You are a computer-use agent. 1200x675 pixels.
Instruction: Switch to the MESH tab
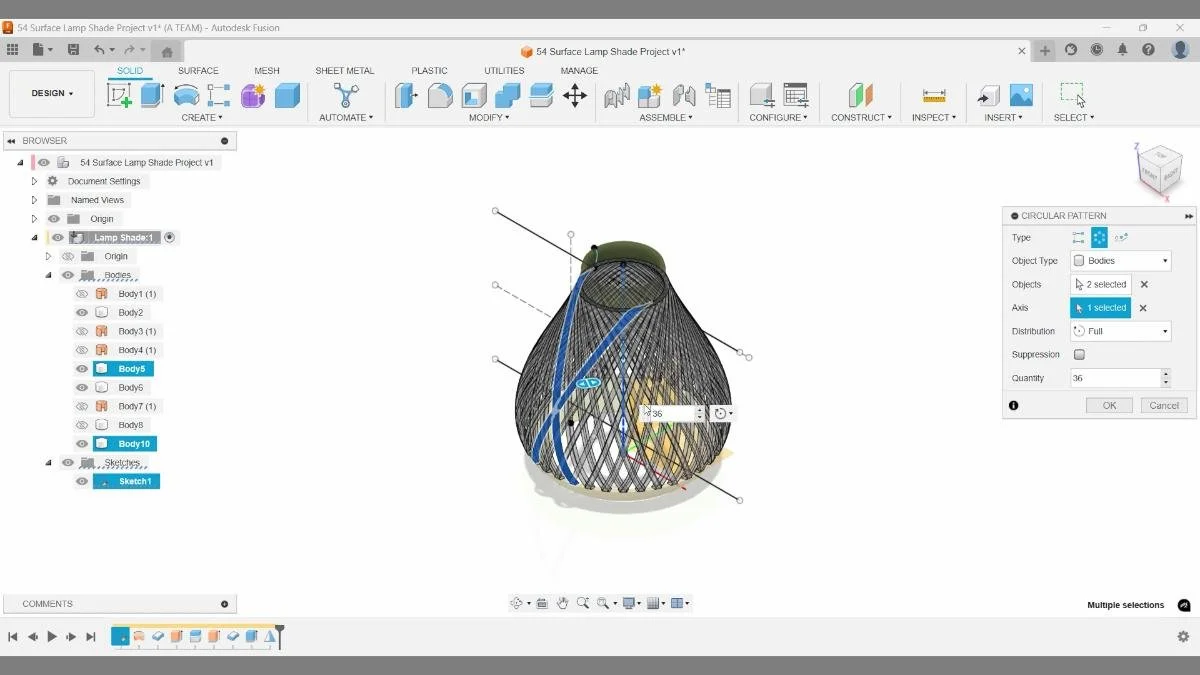267,71
